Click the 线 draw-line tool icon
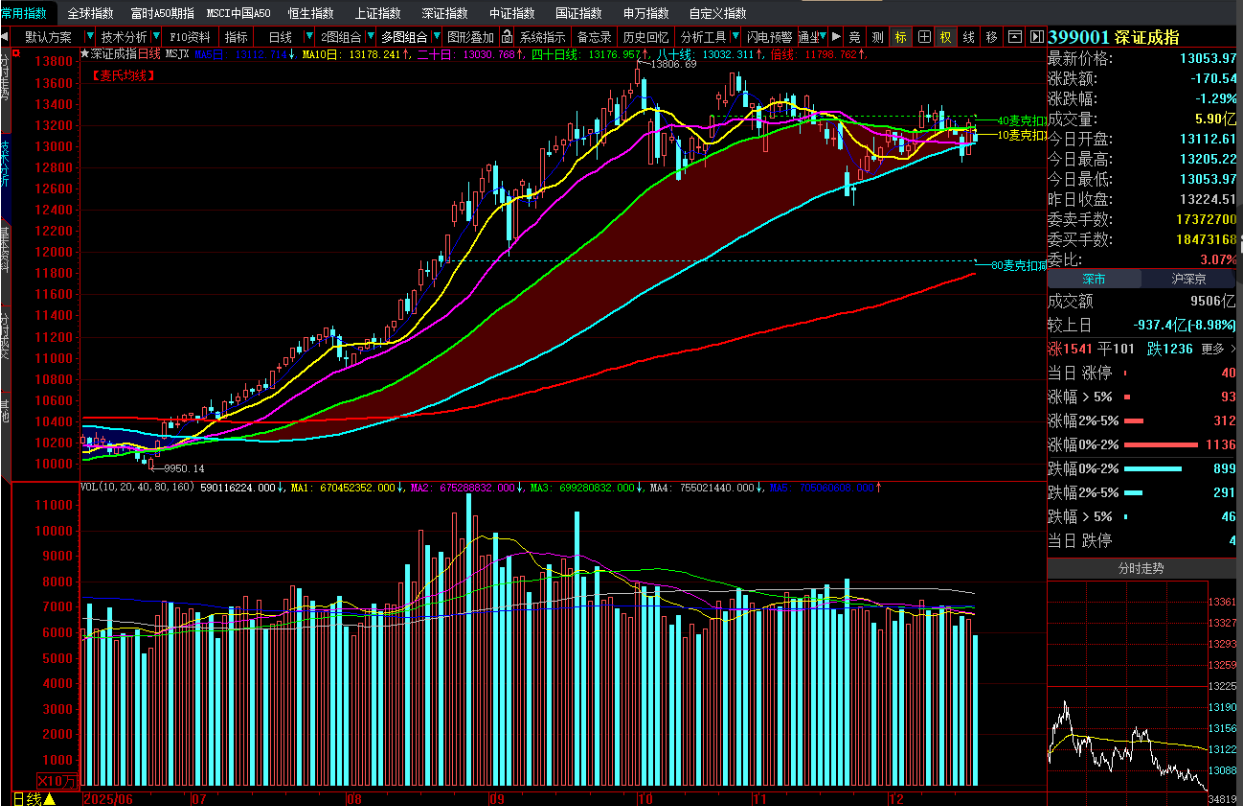This screenshot has height=806, width=1243. (x=968, y=37)
